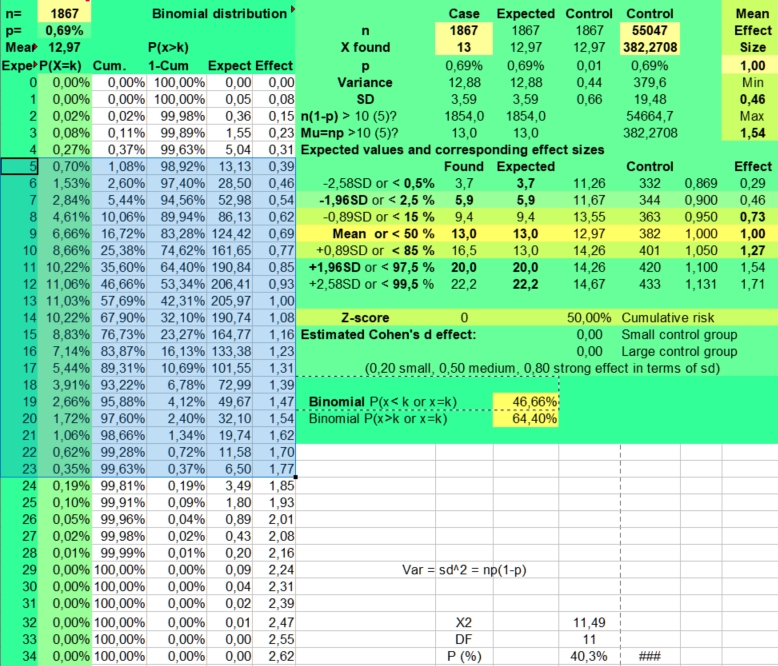This screenshot has width=778, height=666.
Task: Select the 42,31% cell in 1-Cum column
Action: click(177, 301)
